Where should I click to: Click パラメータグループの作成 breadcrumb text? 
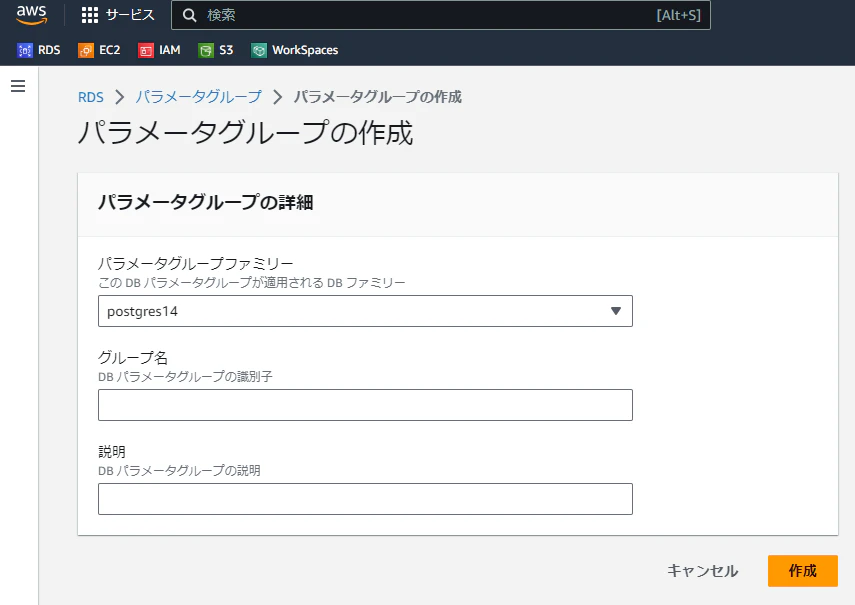tap(378, 97)
